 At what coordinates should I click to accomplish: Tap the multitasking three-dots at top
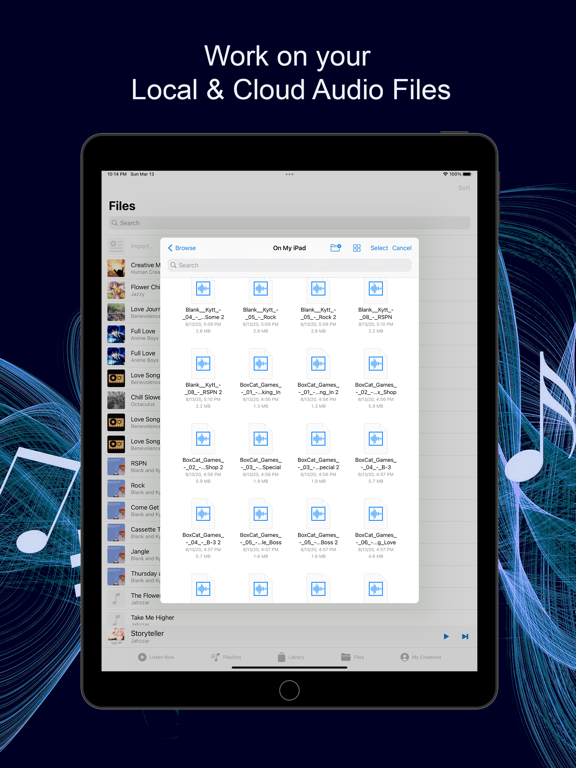click(289, 174)
